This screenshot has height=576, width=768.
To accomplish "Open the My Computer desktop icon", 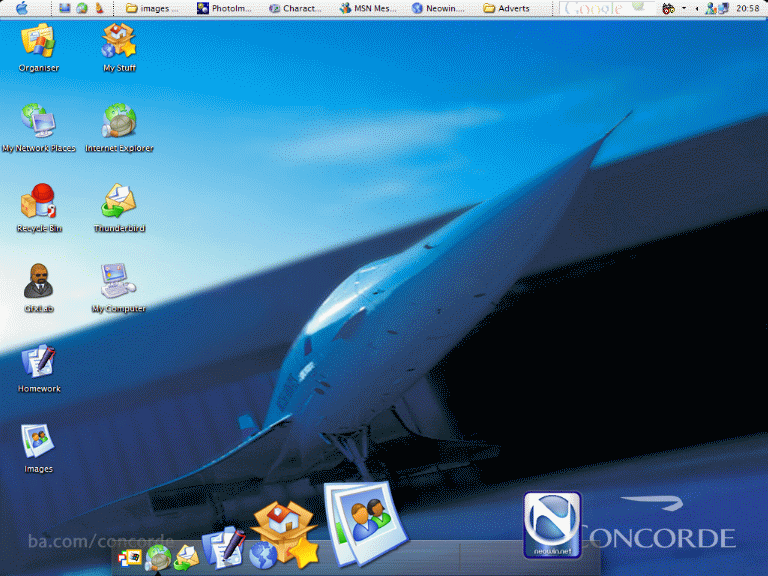I will pyautogui.click(x=119, y=288).
